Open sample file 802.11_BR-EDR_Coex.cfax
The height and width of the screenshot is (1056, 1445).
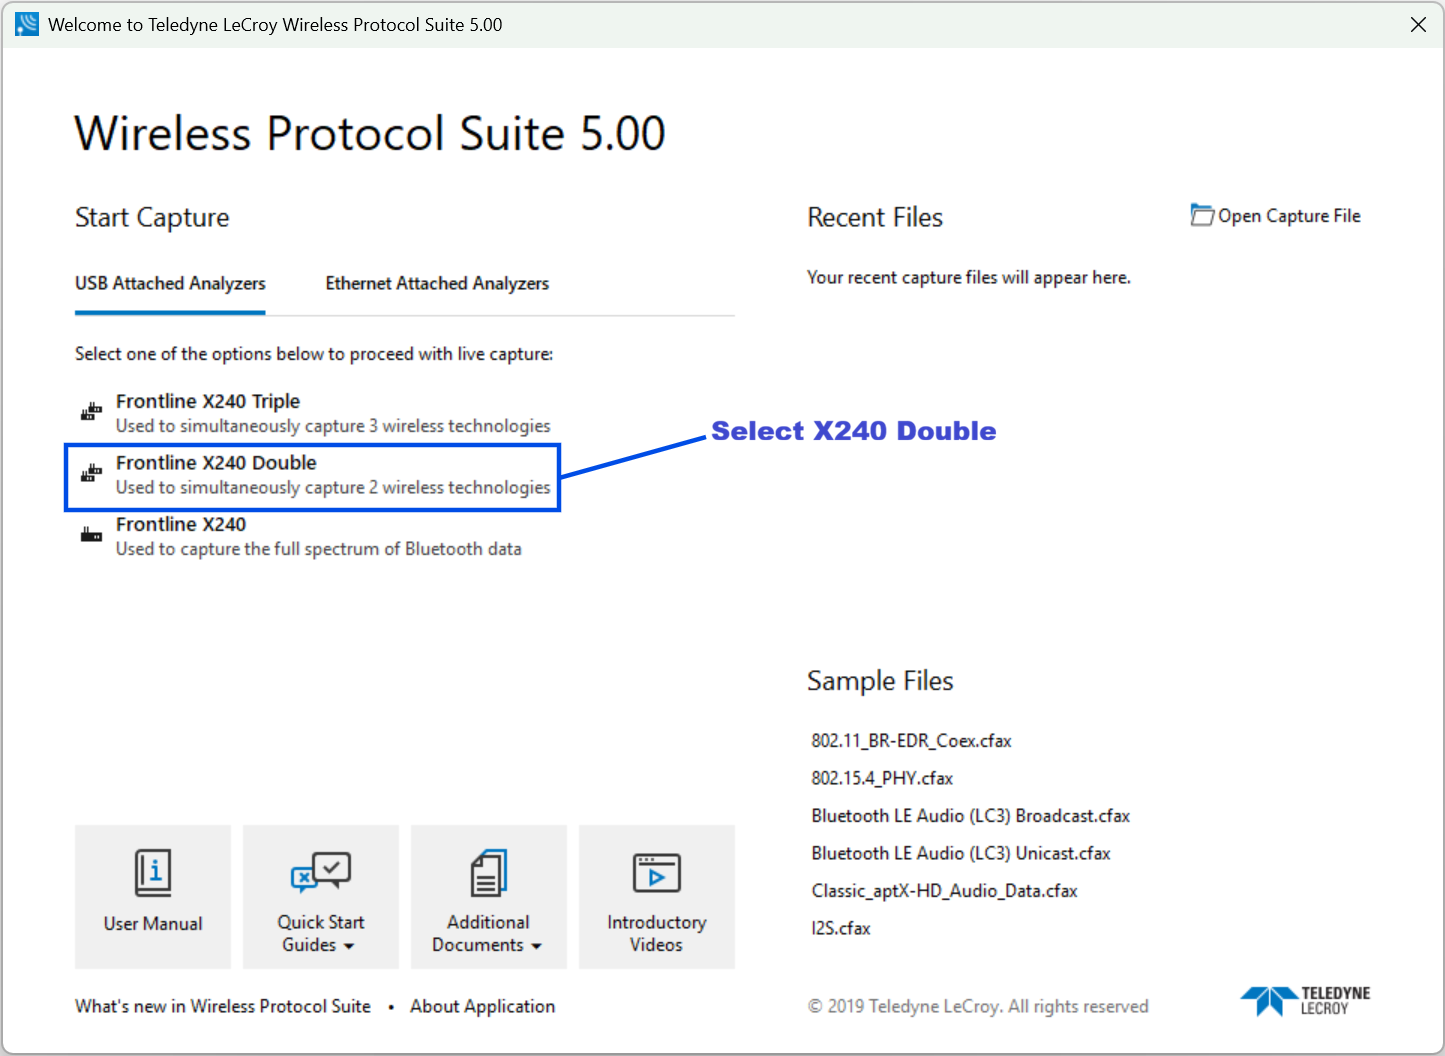911,741
